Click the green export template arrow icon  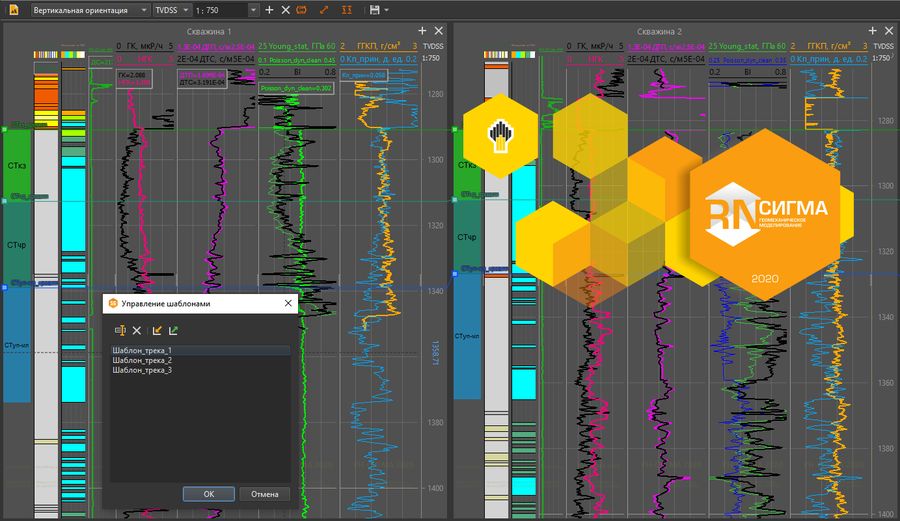[173, 330]
